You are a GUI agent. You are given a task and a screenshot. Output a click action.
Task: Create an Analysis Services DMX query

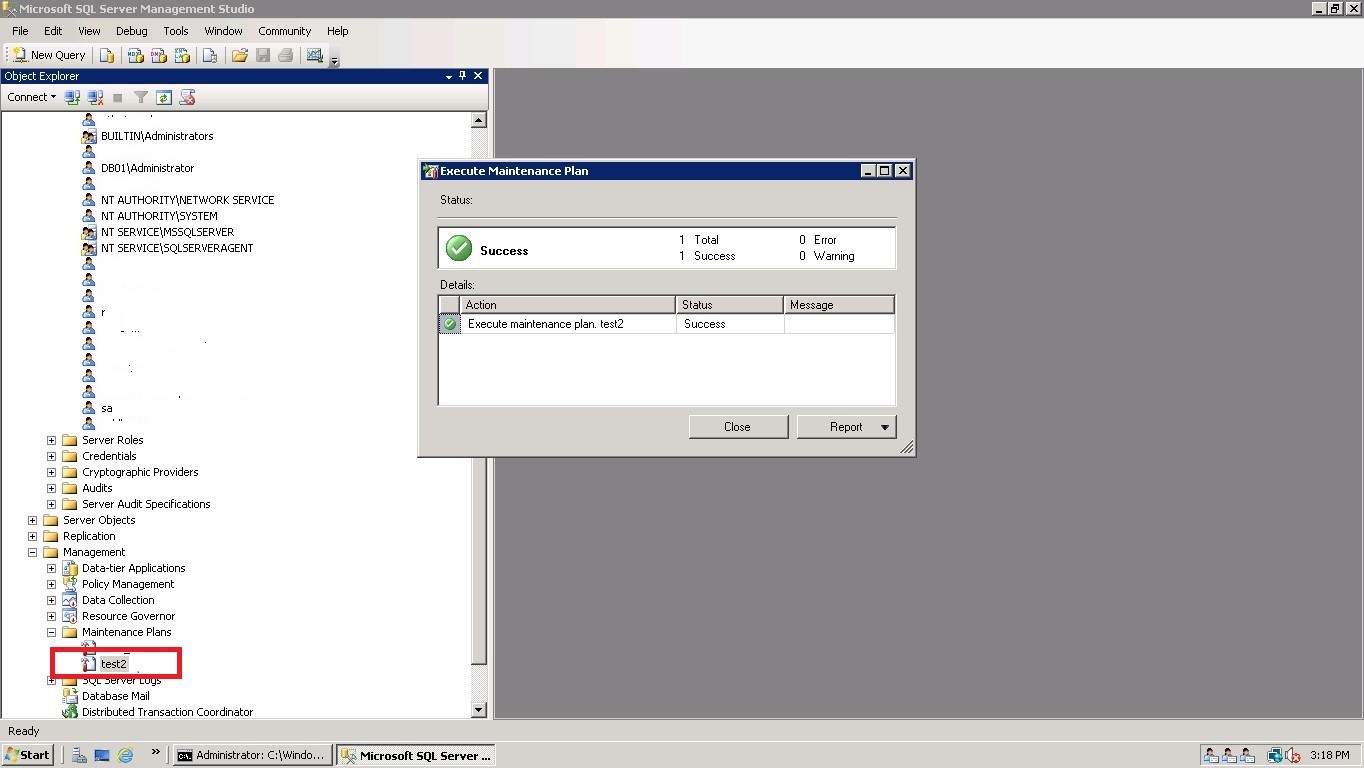tap(158, 55)
